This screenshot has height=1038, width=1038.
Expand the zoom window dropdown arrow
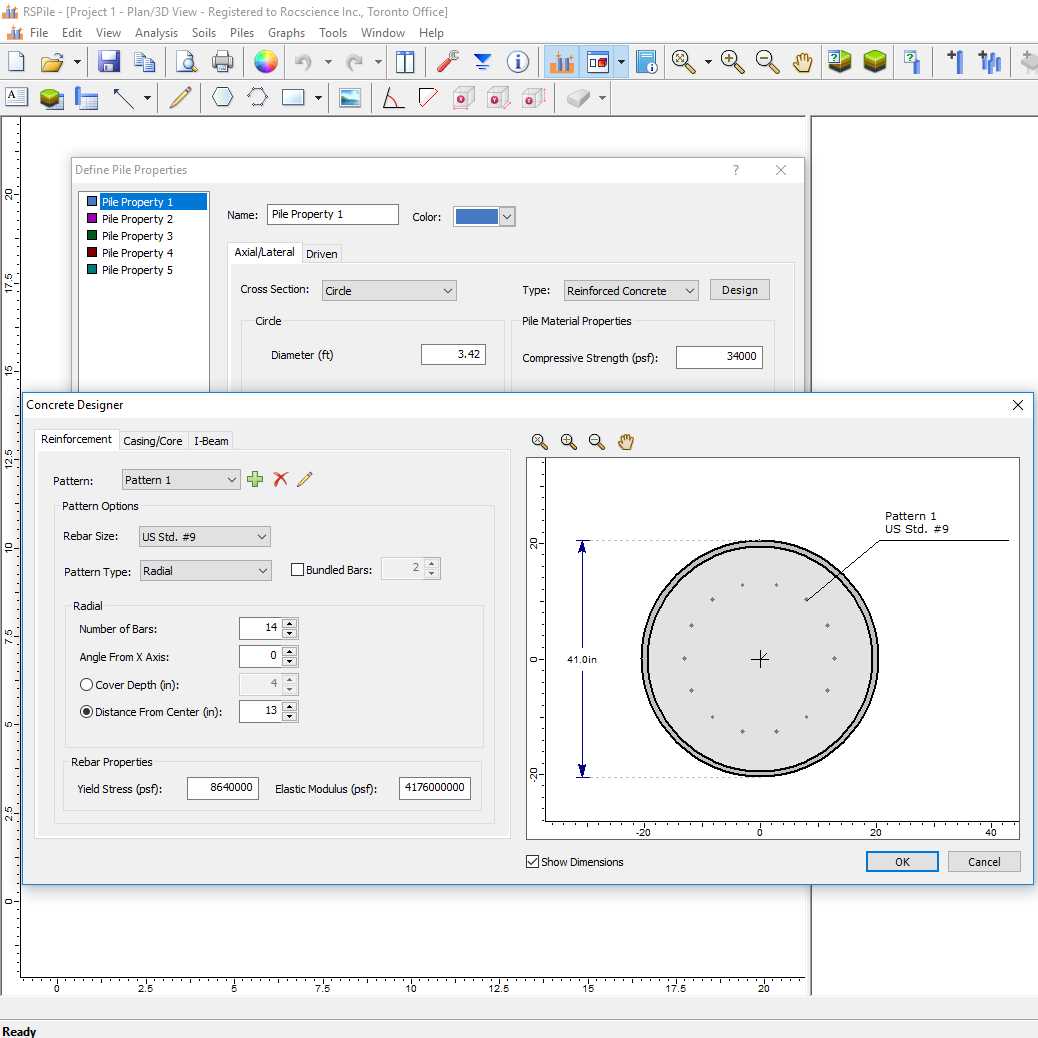coord(708,62)
